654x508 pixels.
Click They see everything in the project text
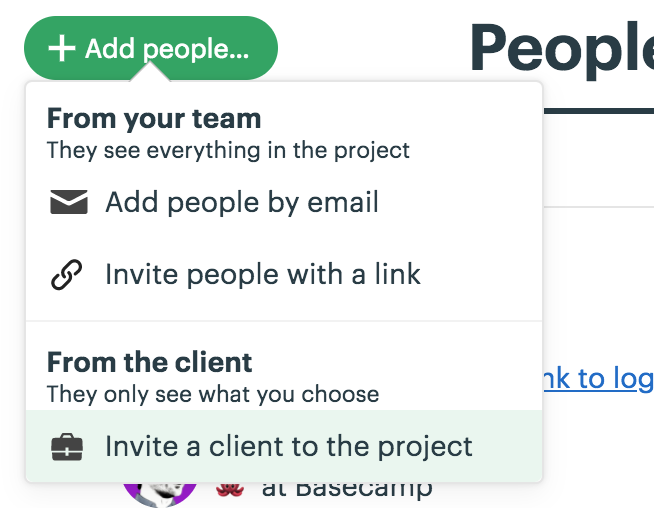coord(228,150)
